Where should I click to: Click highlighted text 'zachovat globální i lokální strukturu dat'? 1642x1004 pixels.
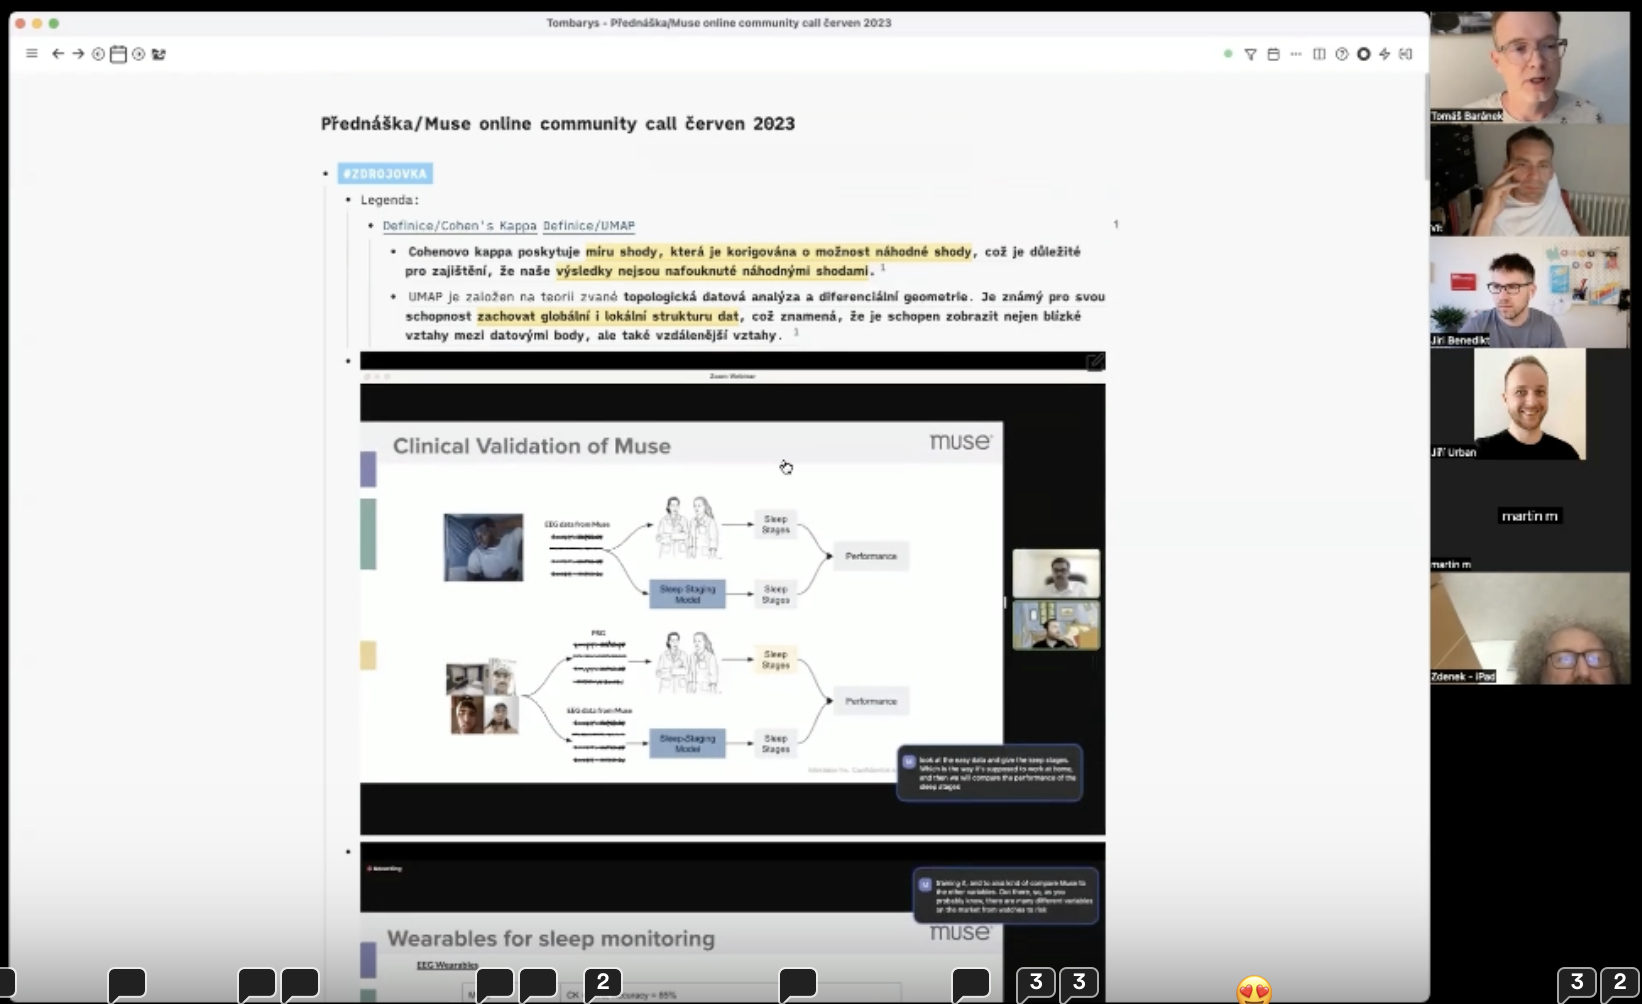pyautogui.click(x=608, y=316)
